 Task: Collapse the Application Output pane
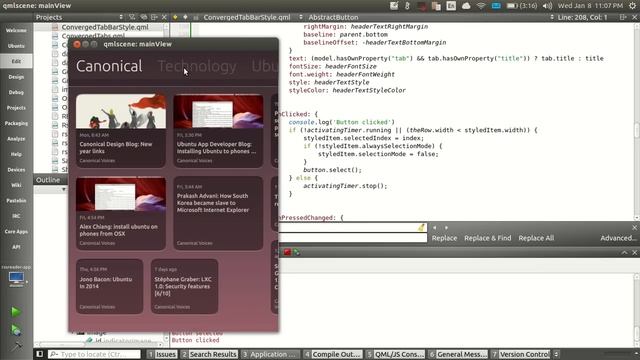(624, 253)
